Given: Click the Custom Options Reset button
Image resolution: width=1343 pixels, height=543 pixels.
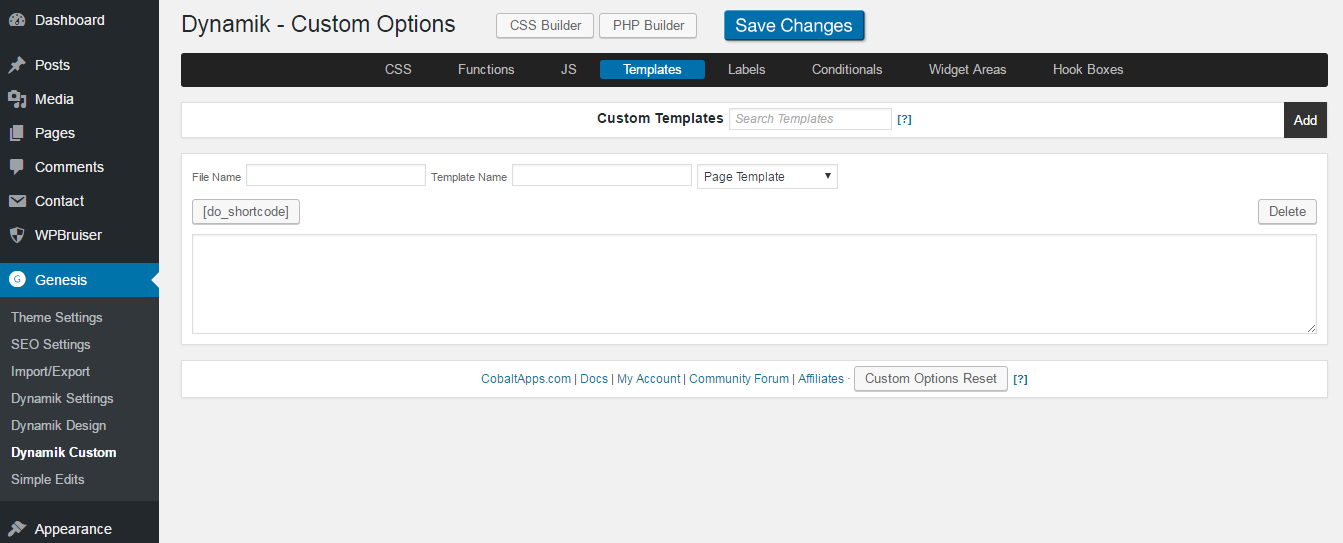Looking at the screenshot, I should tap(931, 378).
